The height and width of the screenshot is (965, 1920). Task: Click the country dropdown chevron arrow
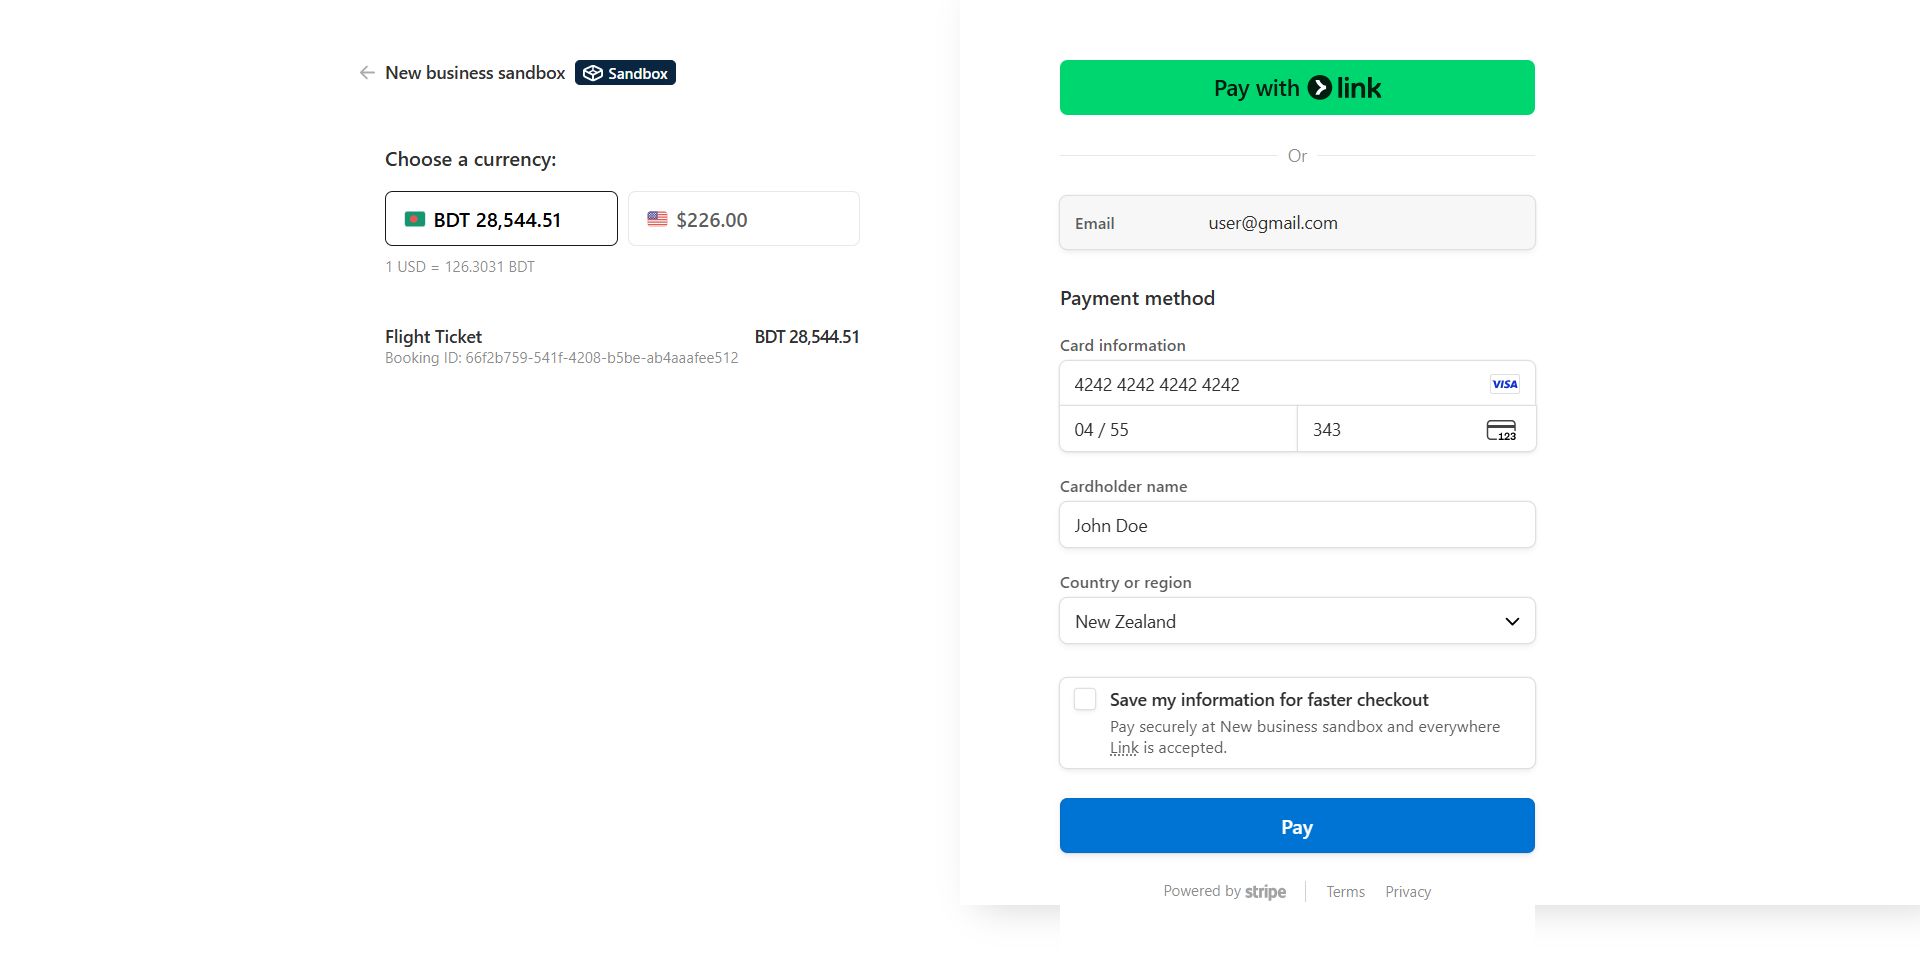click(1512, 621)
